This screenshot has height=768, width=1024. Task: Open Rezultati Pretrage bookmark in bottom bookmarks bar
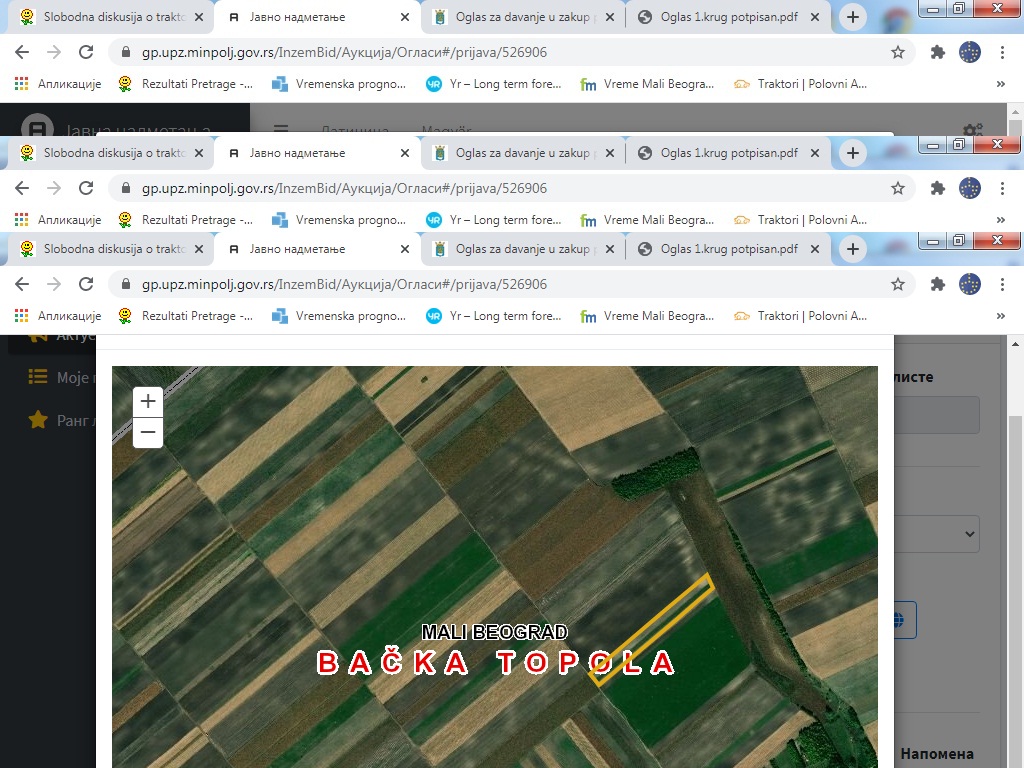(x=185, y=316)
